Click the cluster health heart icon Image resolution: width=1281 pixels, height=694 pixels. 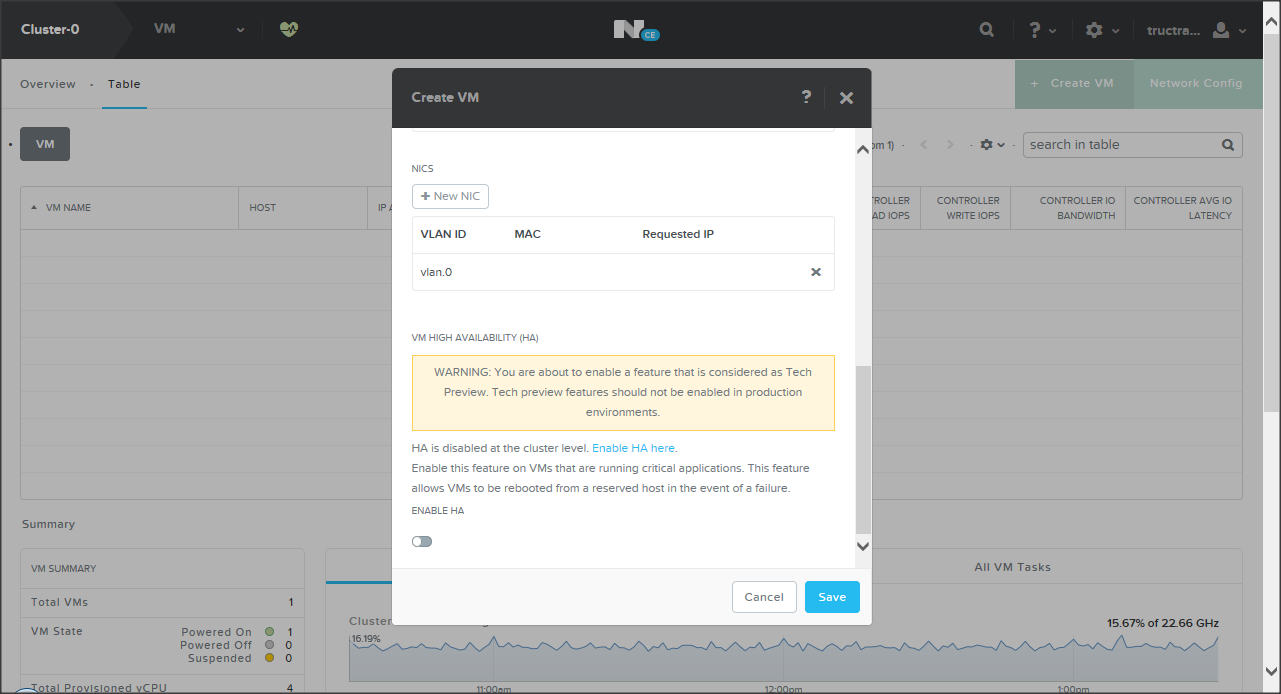[x=288, y=30]
